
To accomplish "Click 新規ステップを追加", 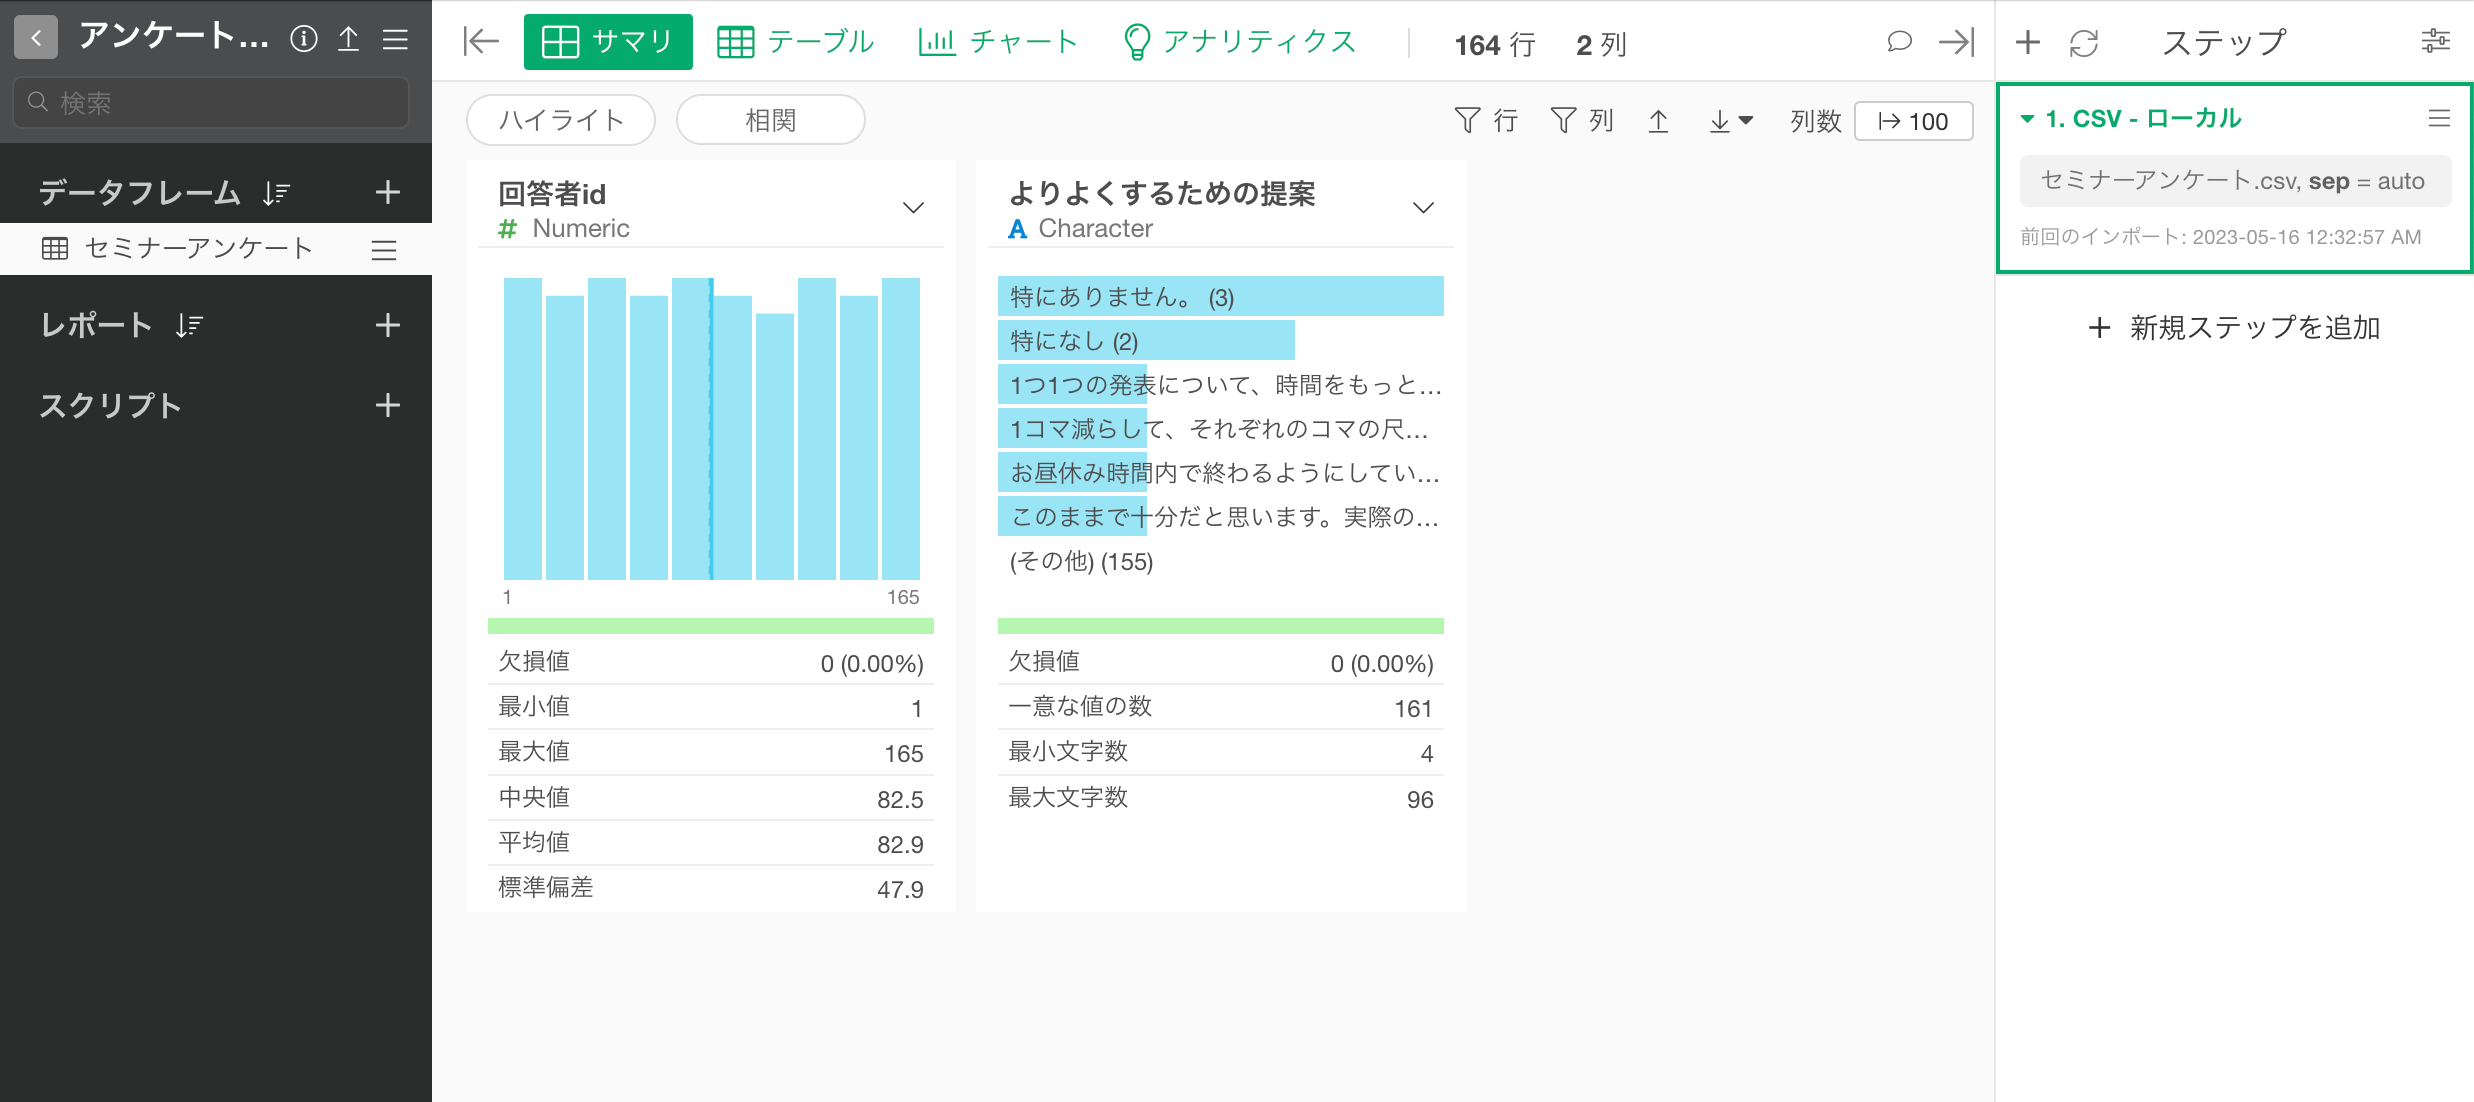I will point(2234,327).
